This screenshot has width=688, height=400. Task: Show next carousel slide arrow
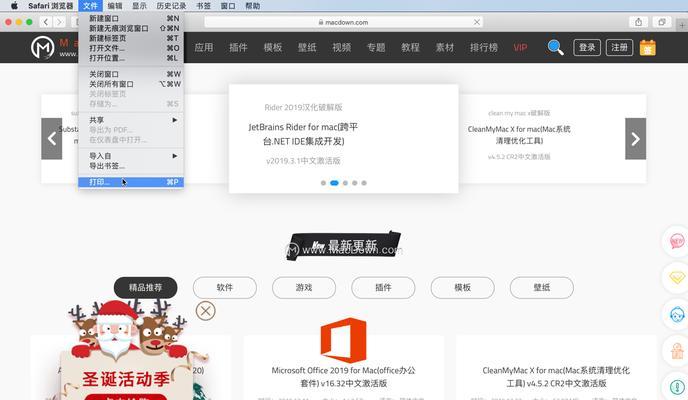coord(635,139)
